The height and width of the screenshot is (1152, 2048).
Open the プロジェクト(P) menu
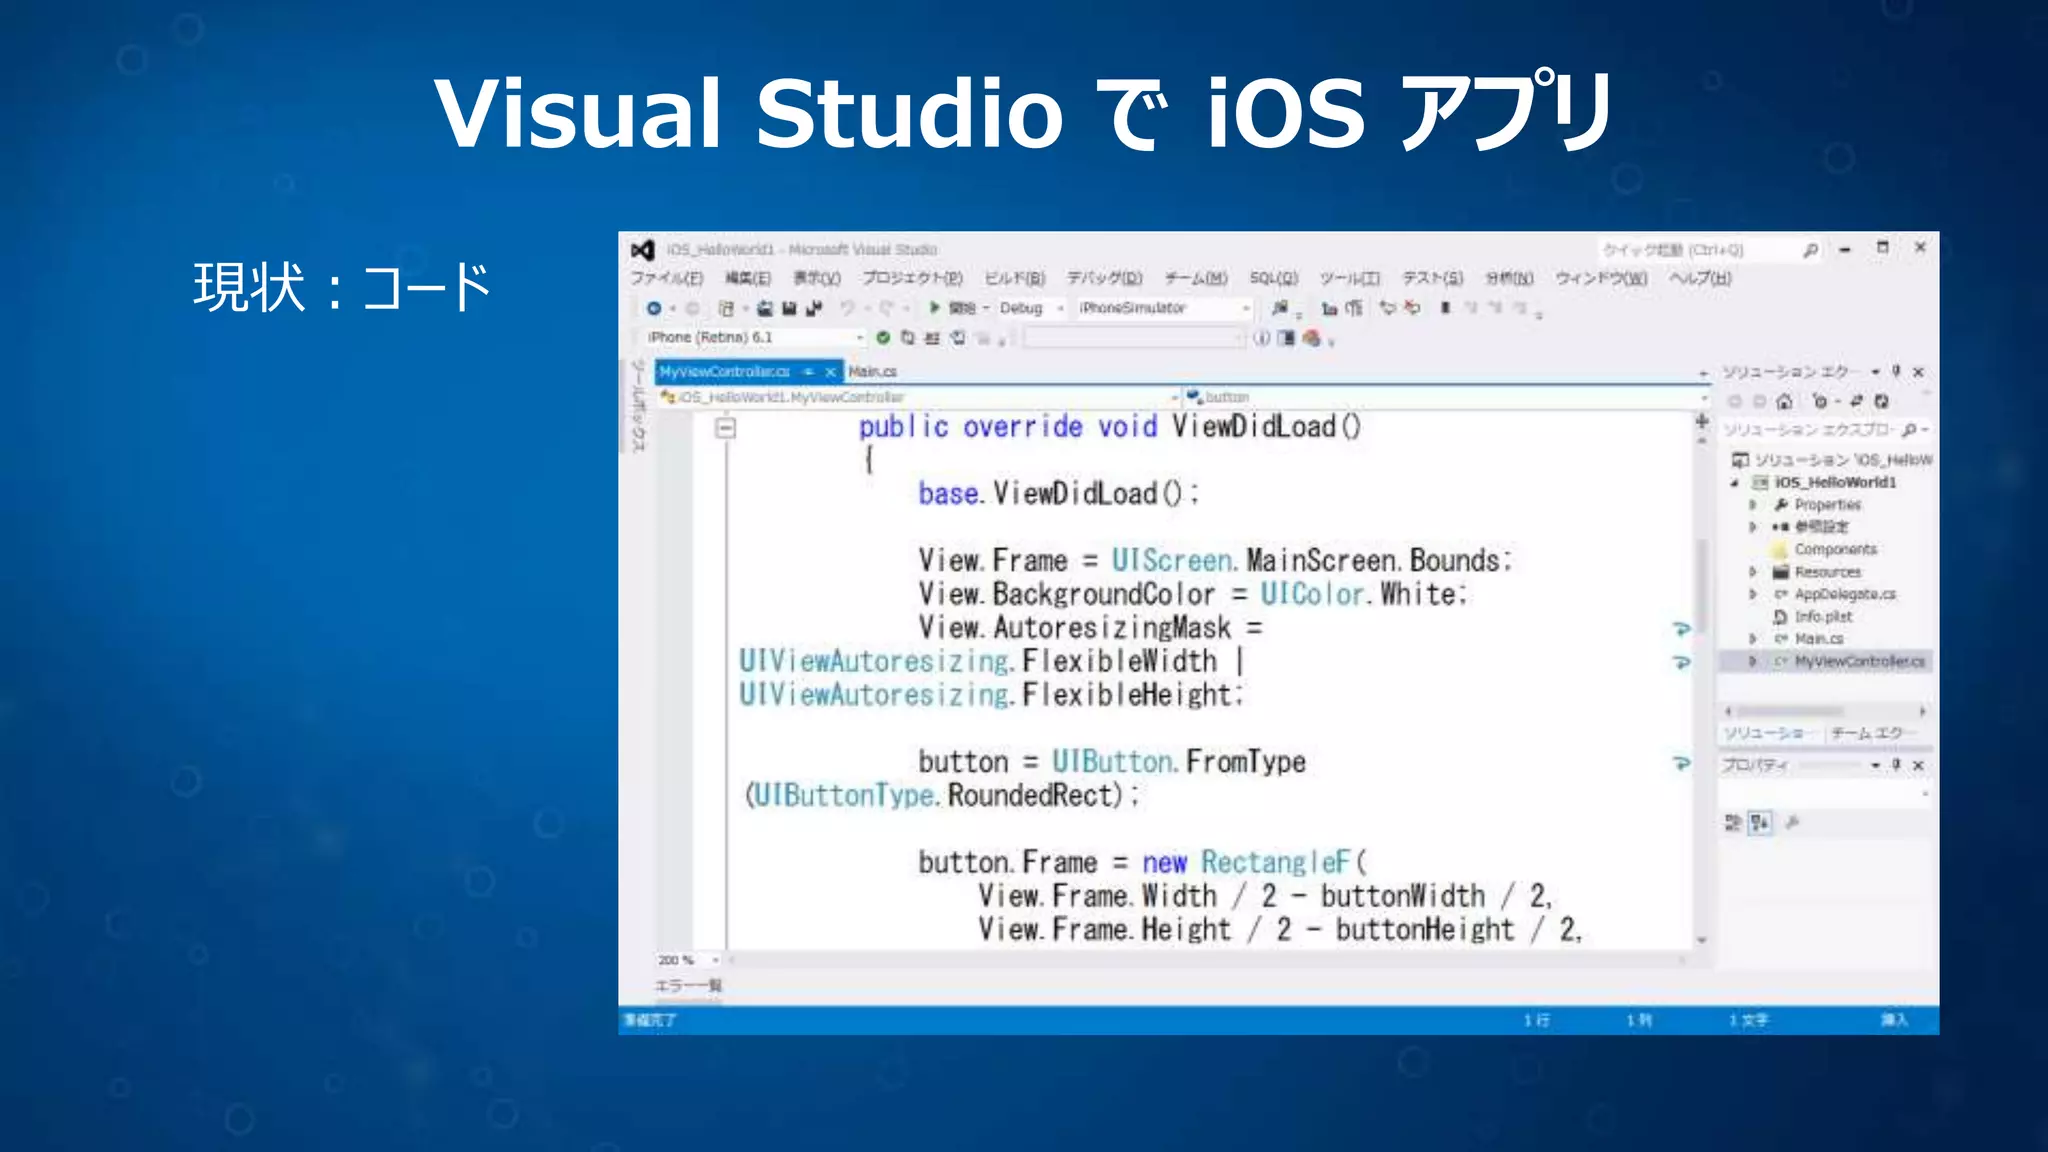(x=912, y=278)
